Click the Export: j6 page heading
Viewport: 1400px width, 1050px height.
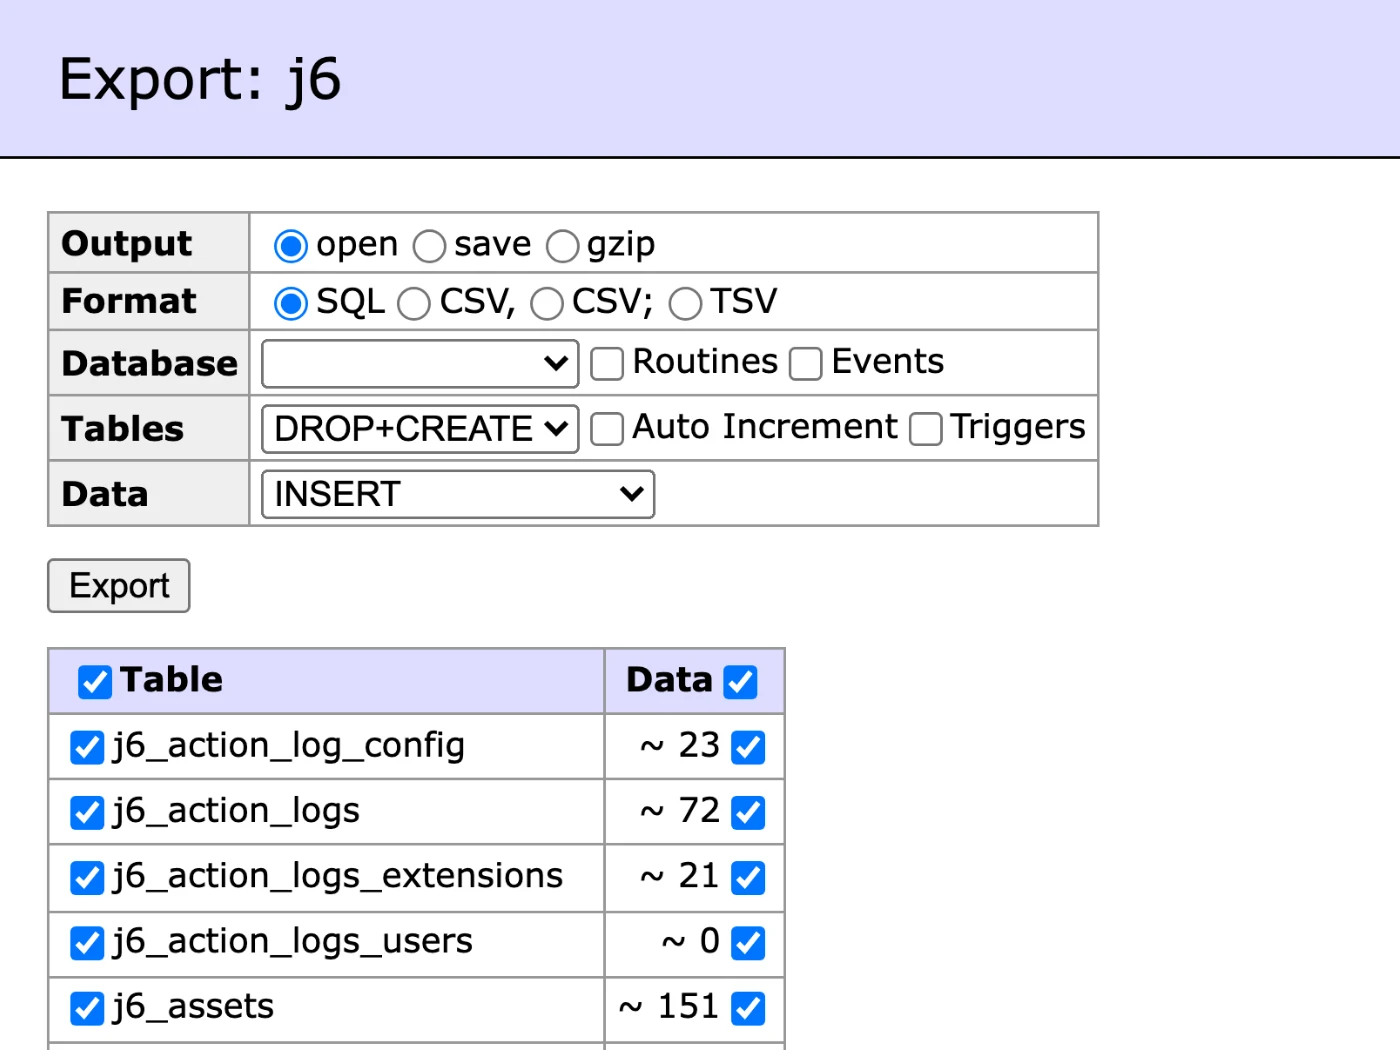tap(200, 79)
